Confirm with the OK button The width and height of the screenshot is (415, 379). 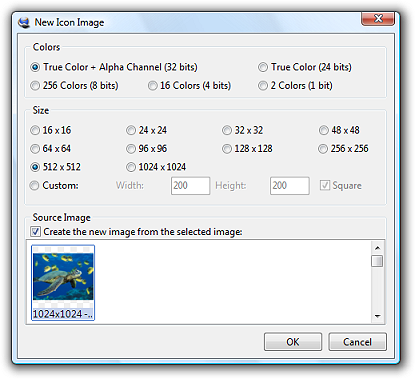tap(293, 342)
